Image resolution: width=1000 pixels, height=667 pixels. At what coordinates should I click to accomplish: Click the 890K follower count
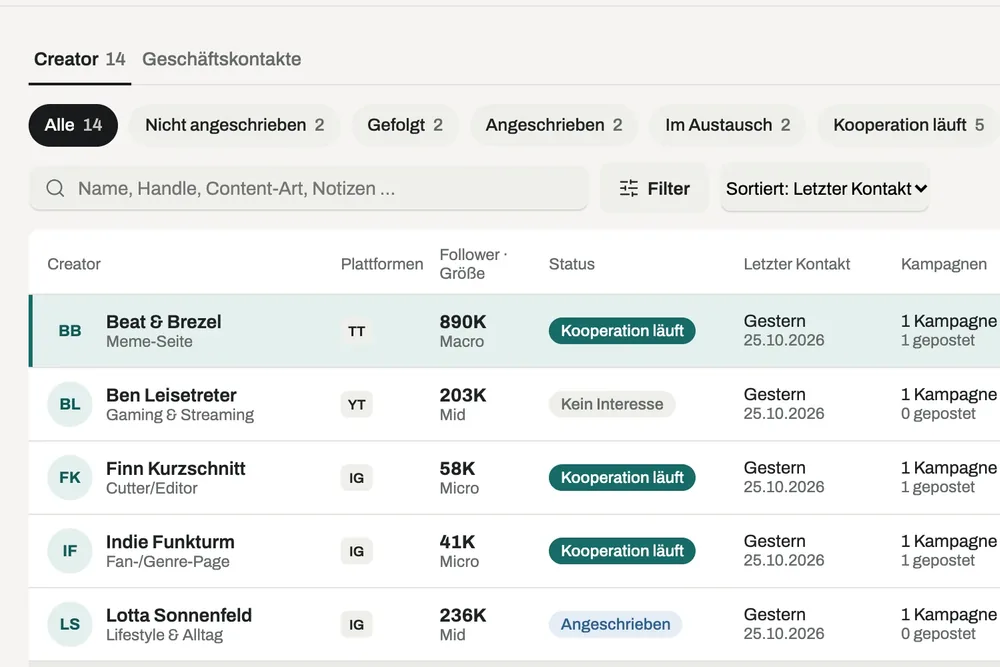click(463, 321)
